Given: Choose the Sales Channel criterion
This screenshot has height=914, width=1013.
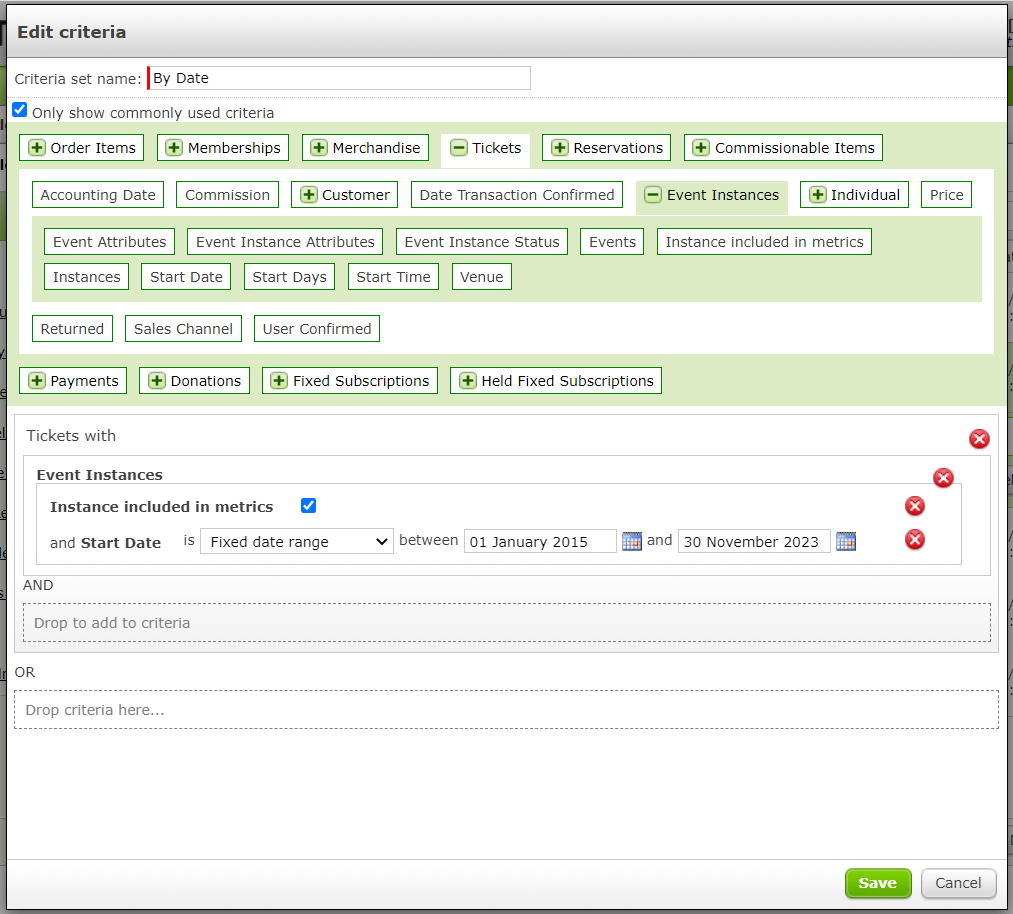Looking at the screenshot, I should click(183, 328).
